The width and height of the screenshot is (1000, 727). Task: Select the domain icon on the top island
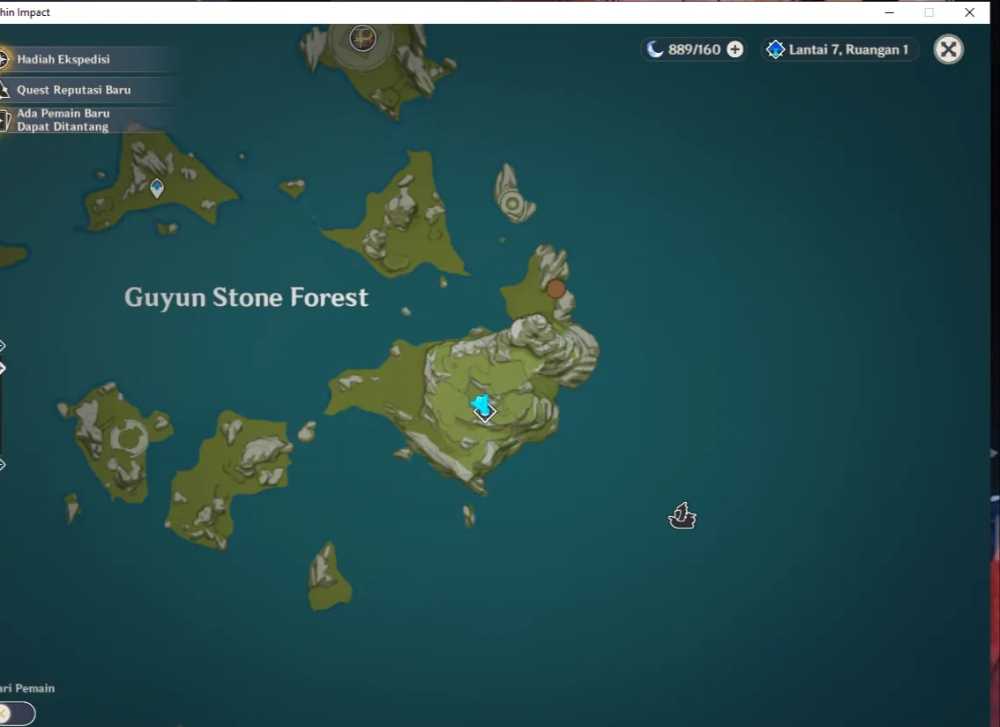click(x=362, y=39)
